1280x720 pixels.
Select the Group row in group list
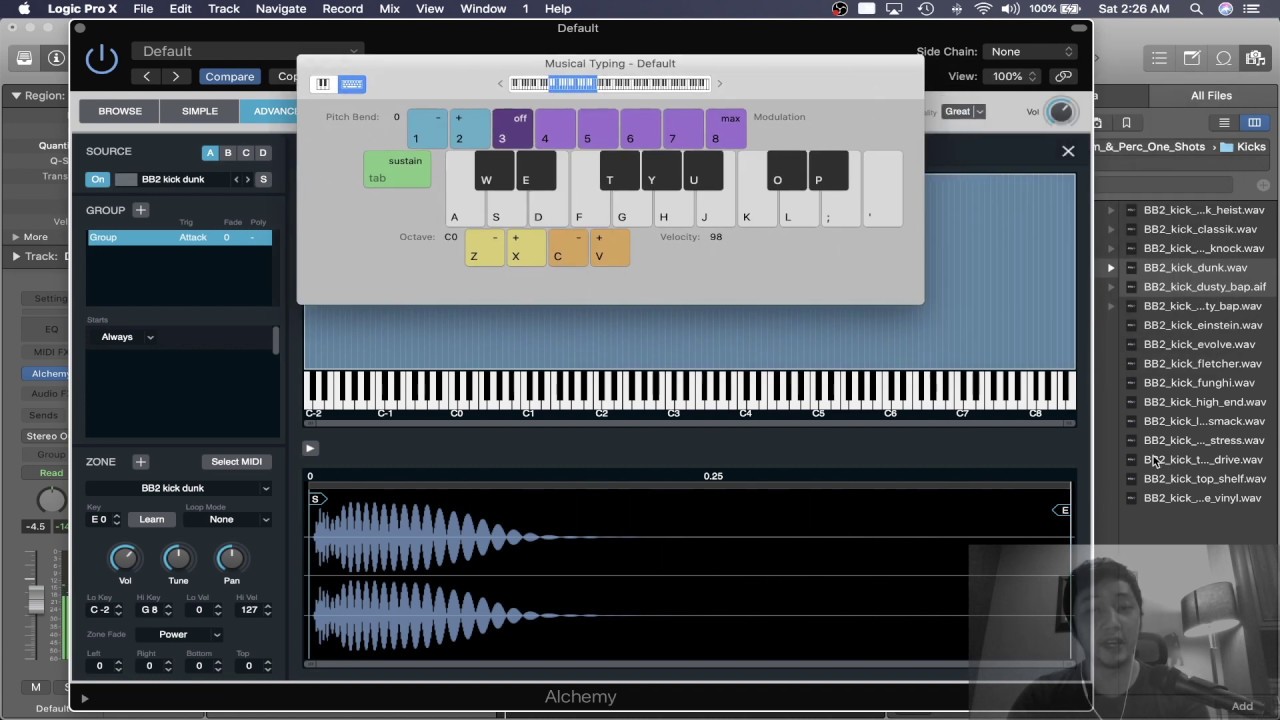[x=179, y=238]
